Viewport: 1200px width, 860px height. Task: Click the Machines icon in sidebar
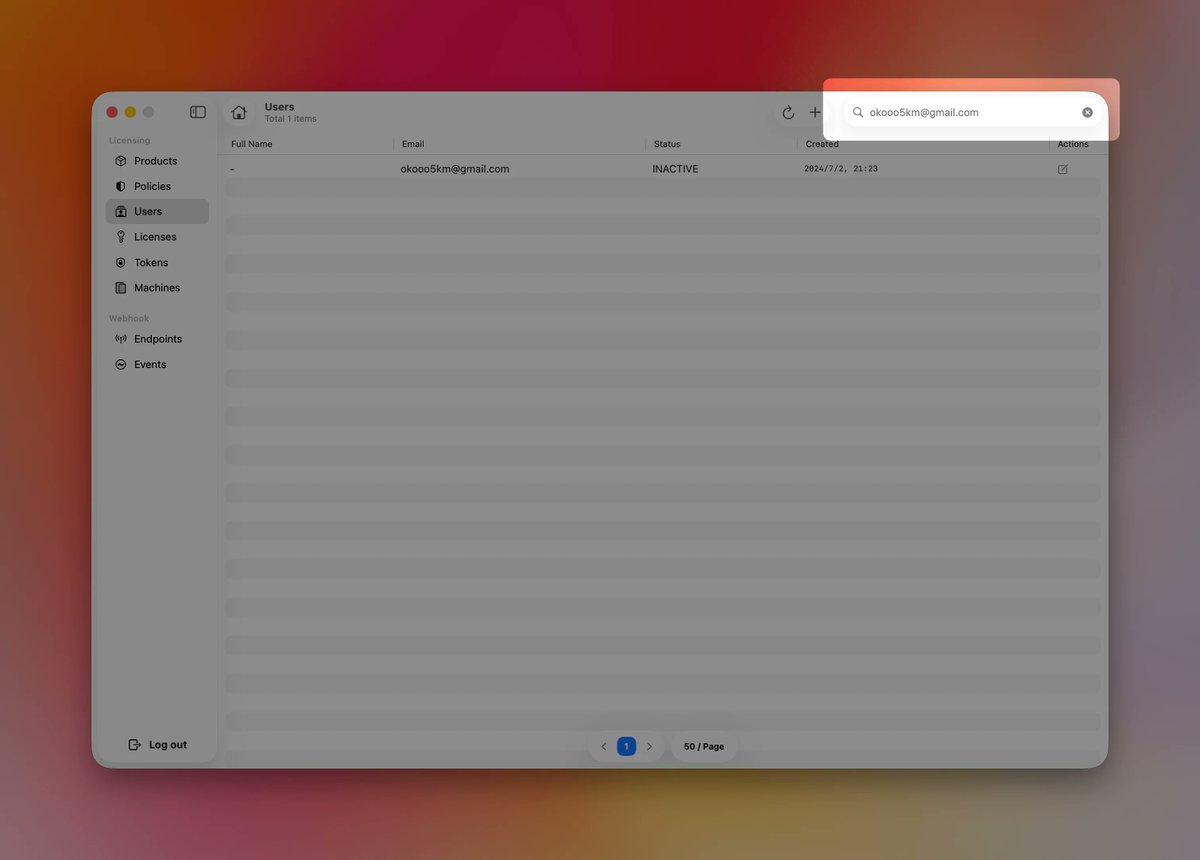(x=121, y=288)
